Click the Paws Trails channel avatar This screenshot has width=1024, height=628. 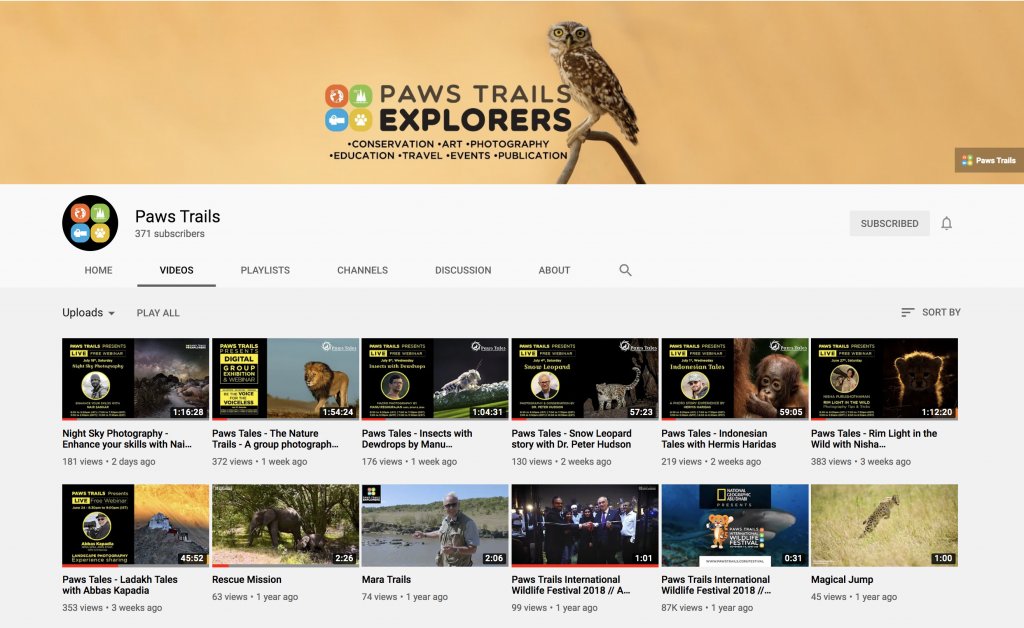click(90, 223)
